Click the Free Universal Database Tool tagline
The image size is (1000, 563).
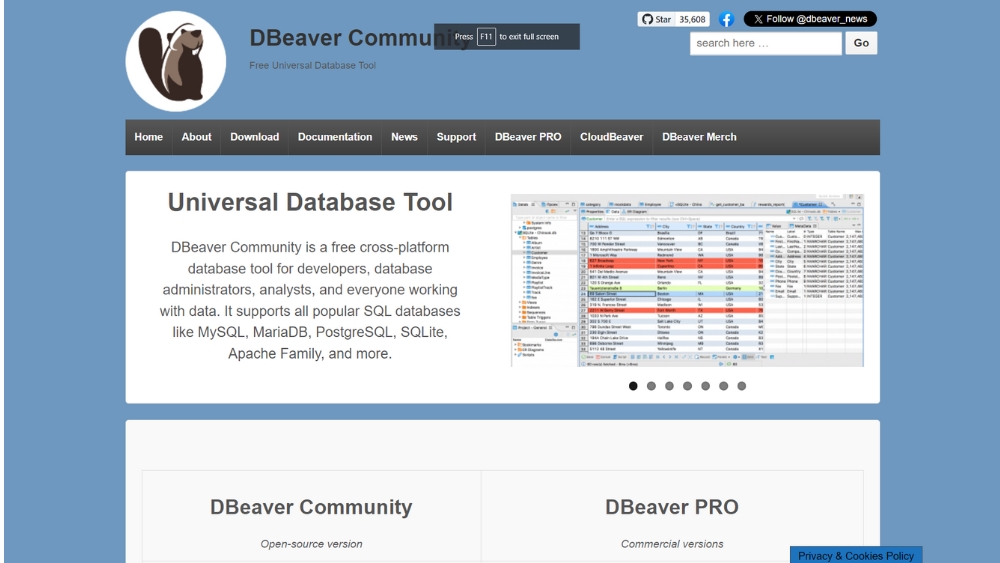[312, 65]
